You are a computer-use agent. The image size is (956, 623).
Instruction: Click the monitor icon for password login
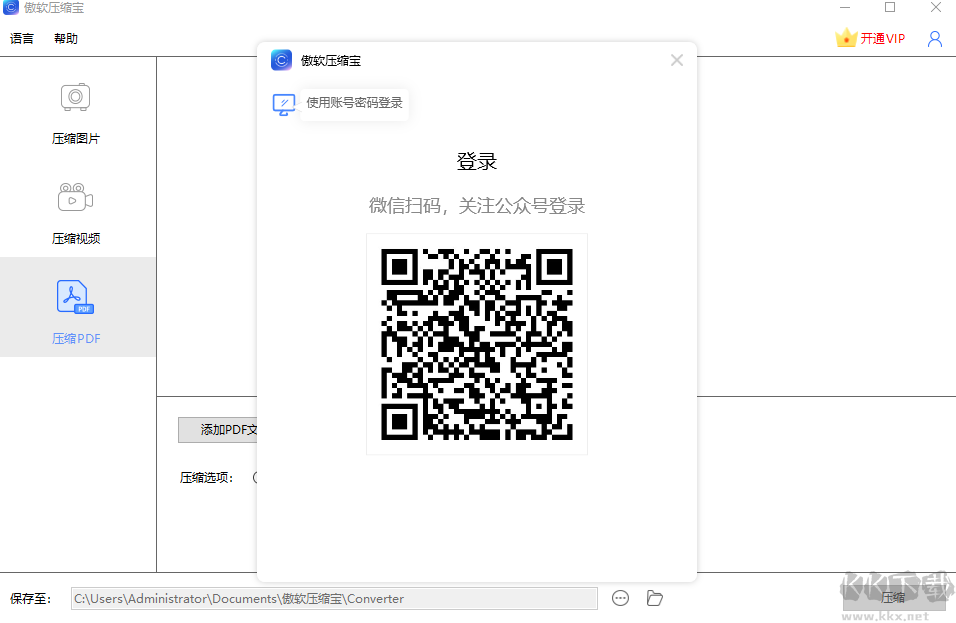point(284,102)
